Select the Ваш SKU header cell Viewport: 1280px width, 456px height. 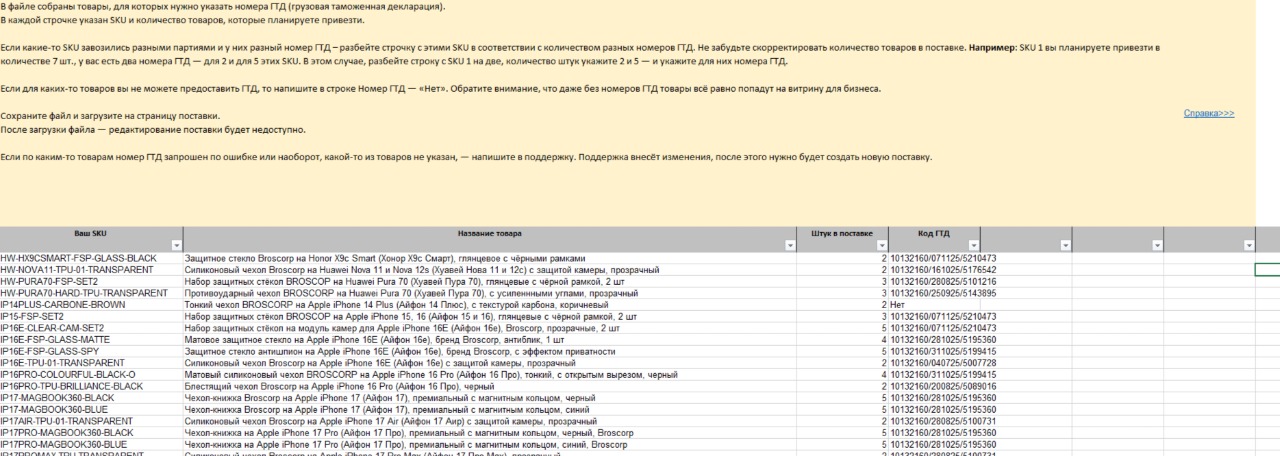point(92,238)
